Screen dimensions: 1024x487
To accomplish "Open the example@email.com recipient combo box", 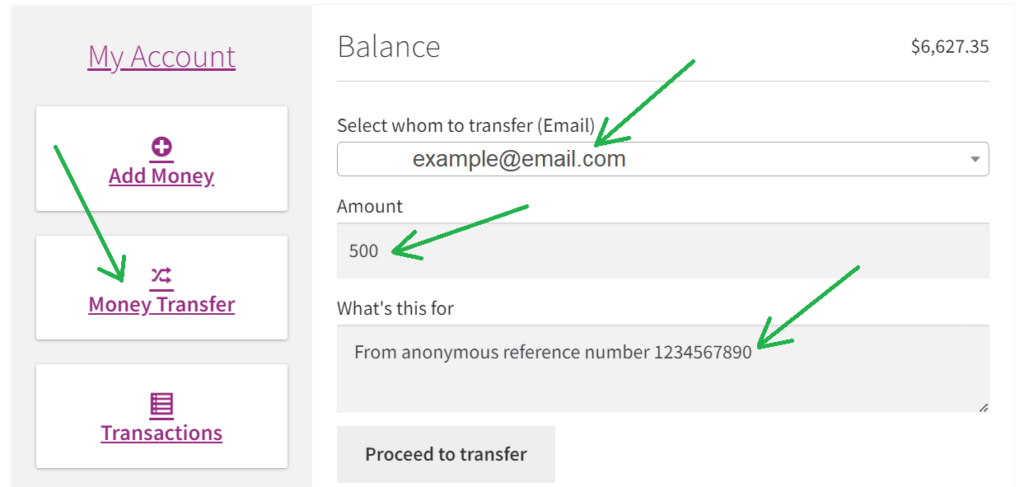I will pyautogui.click(x=663, y=159).
